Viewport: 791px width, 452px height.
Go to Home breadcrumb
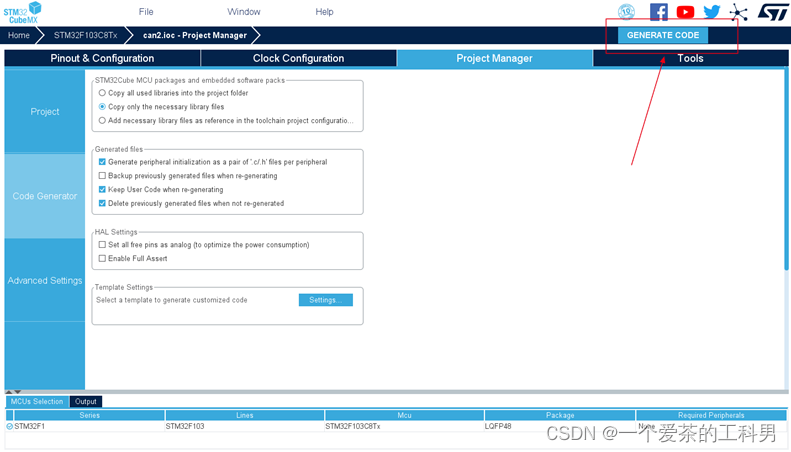[19, 35]
